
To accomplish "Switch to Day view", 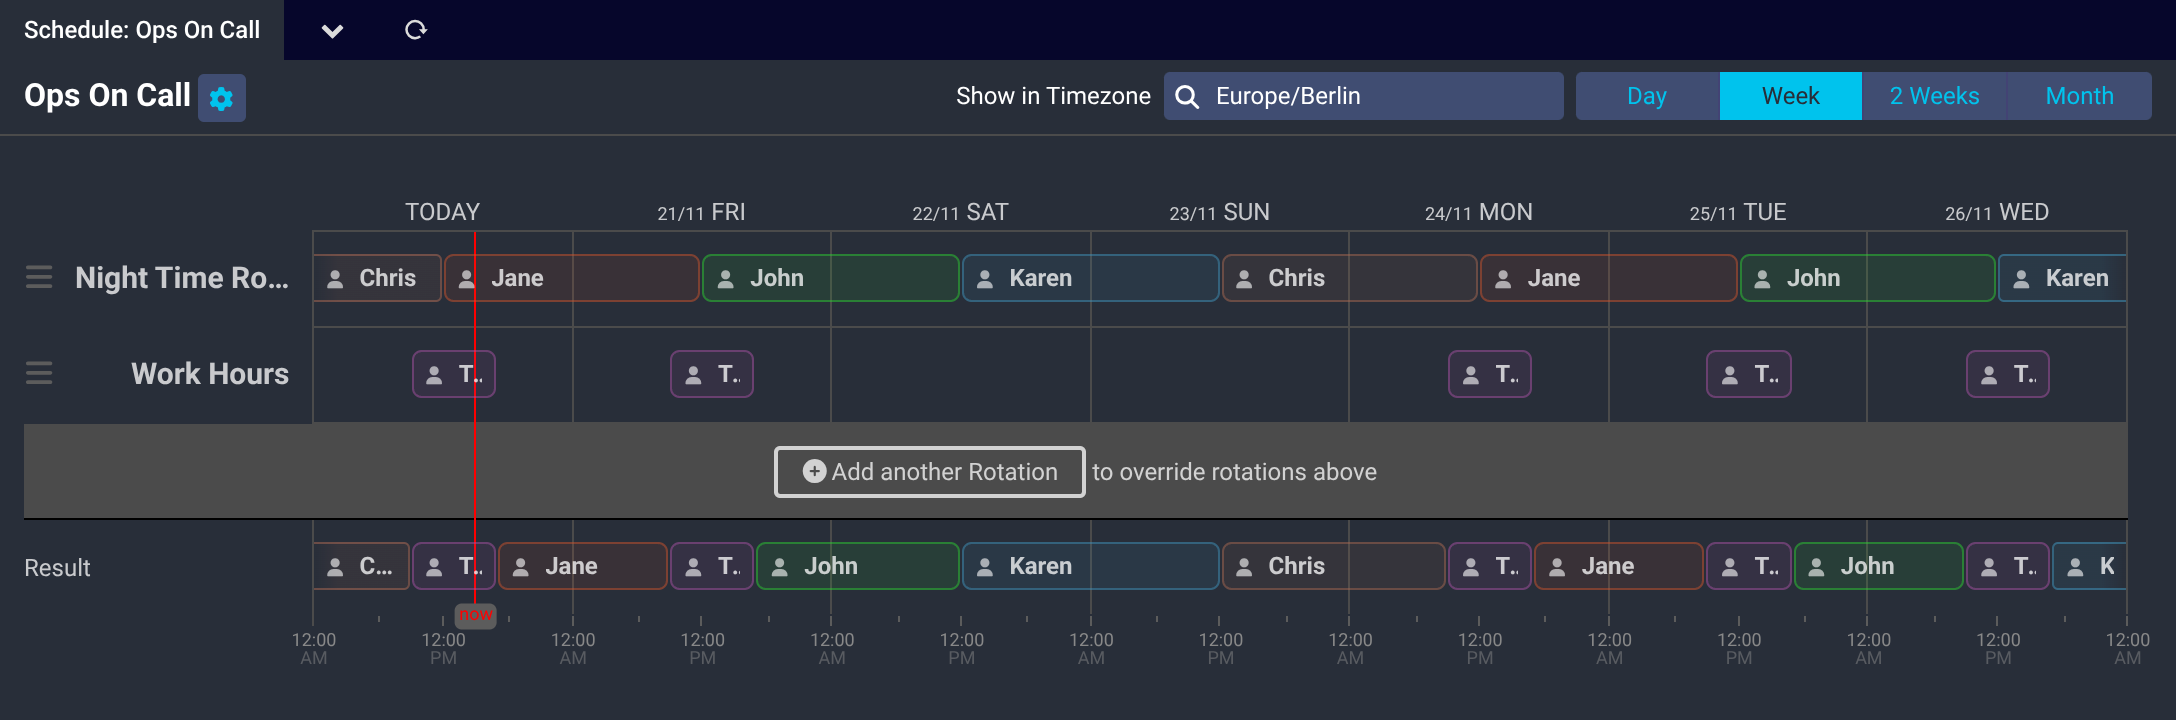I will 1646,96.
